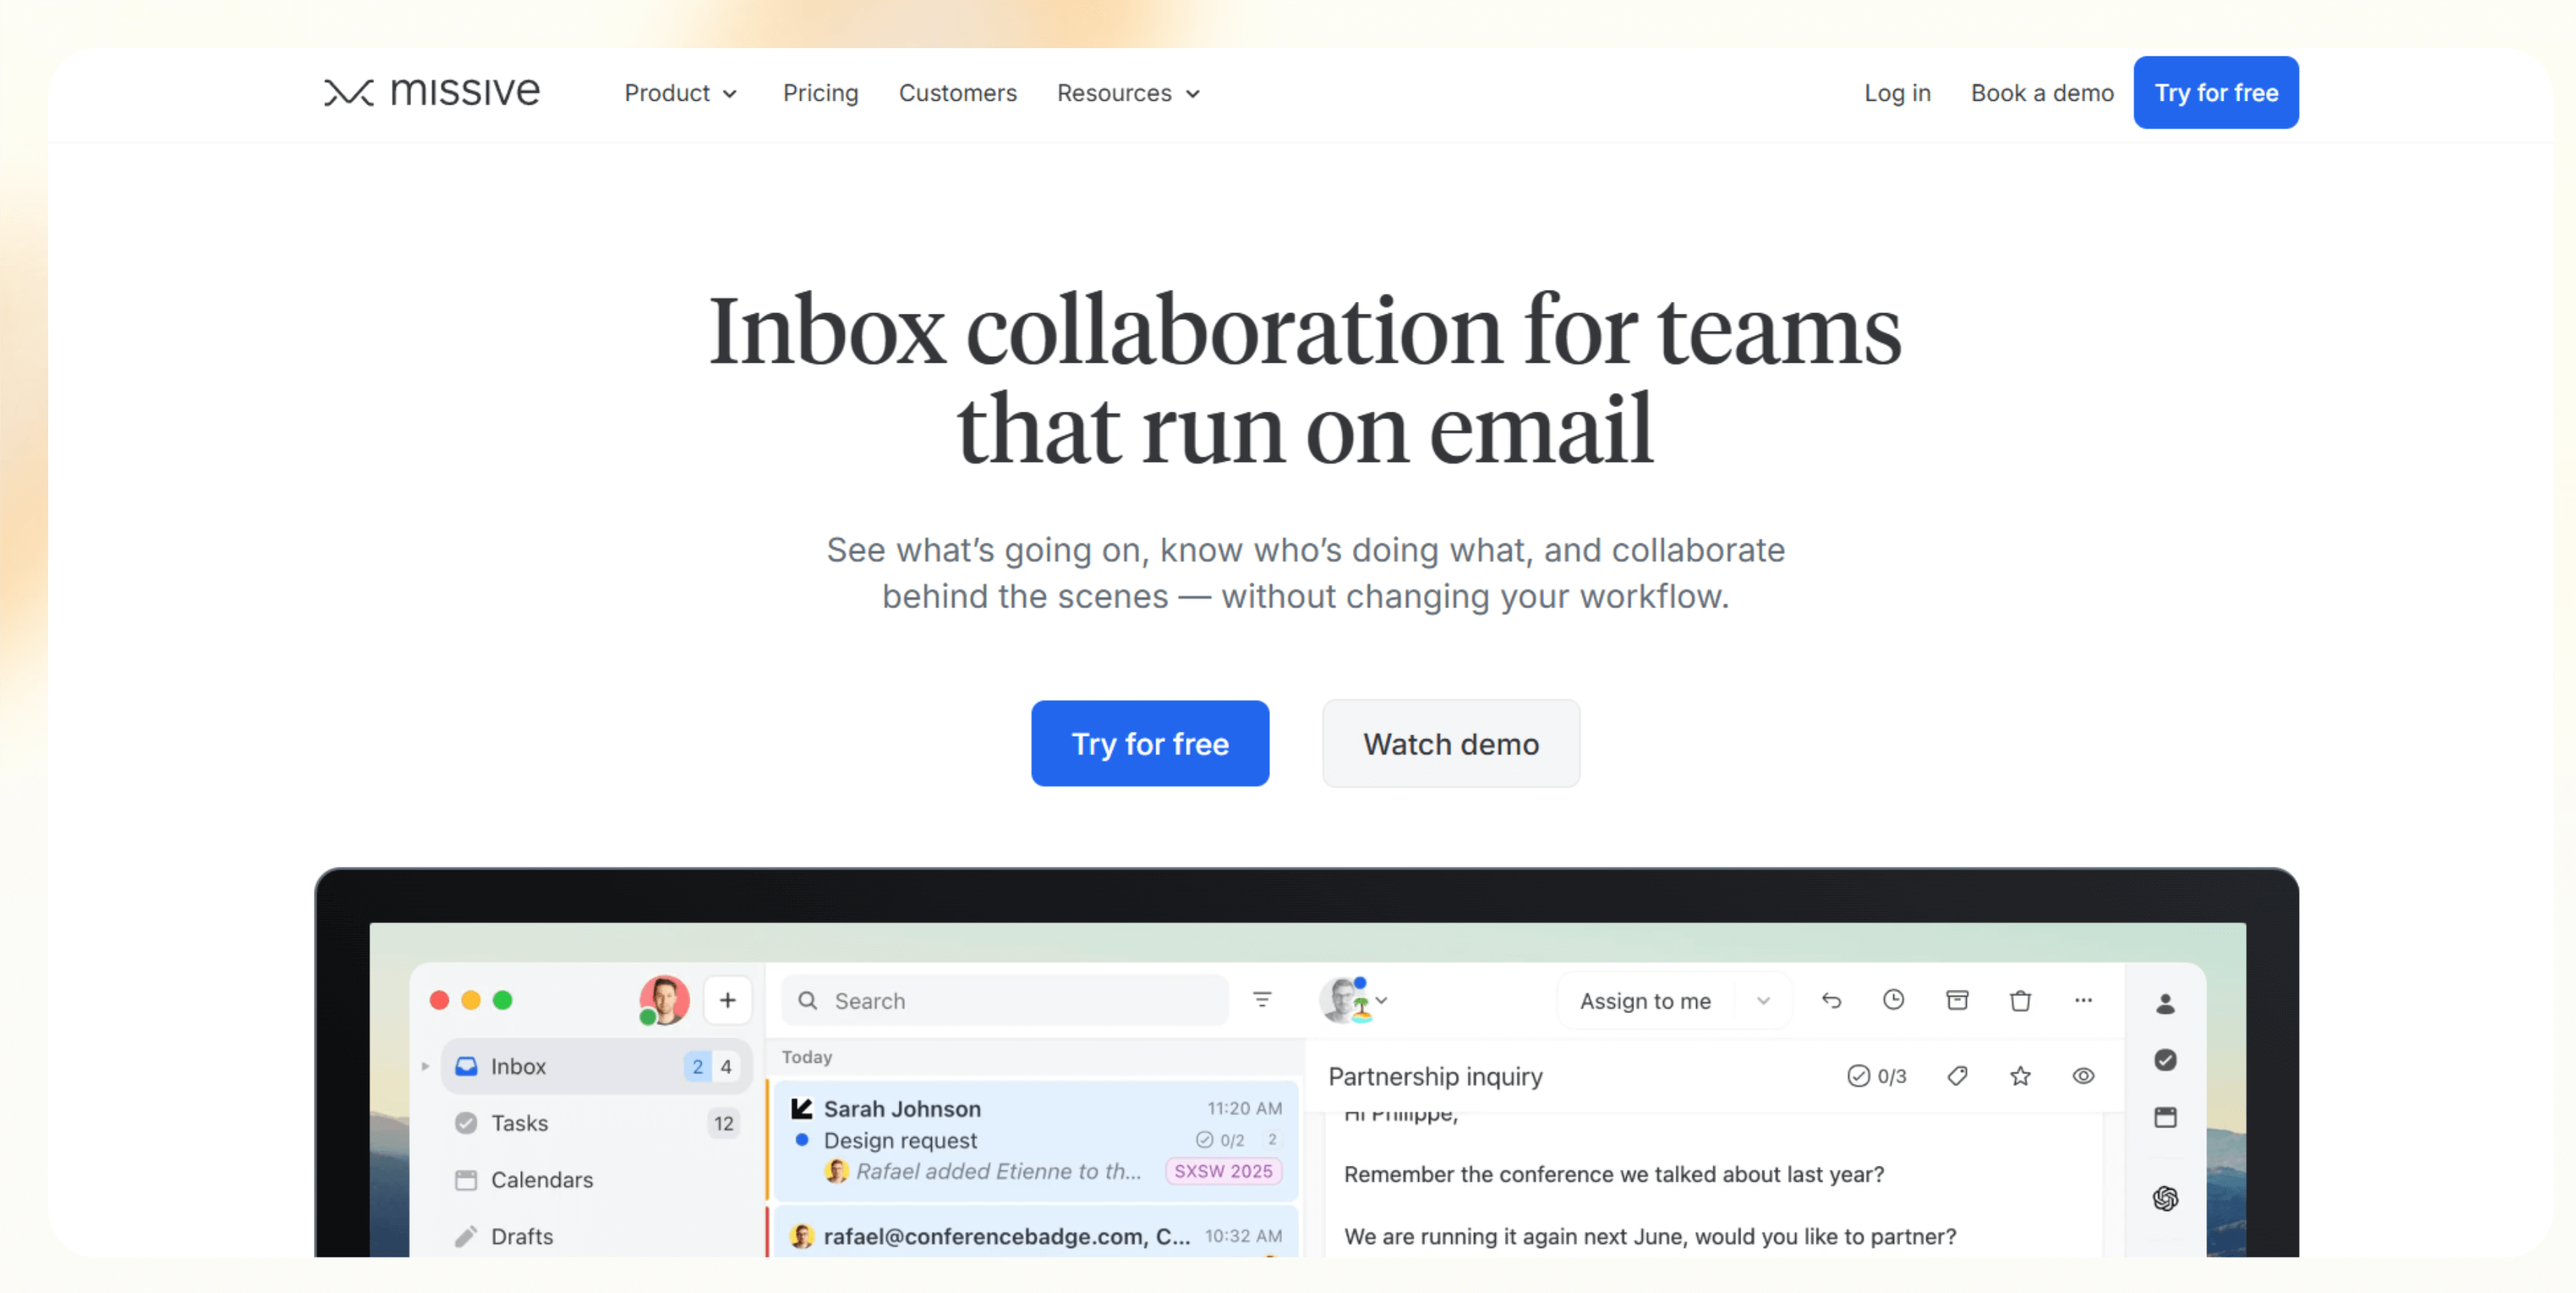Click the snooze clock icon
This screenshot has width=2576, height=1293.
[x=1893, y=1000]
